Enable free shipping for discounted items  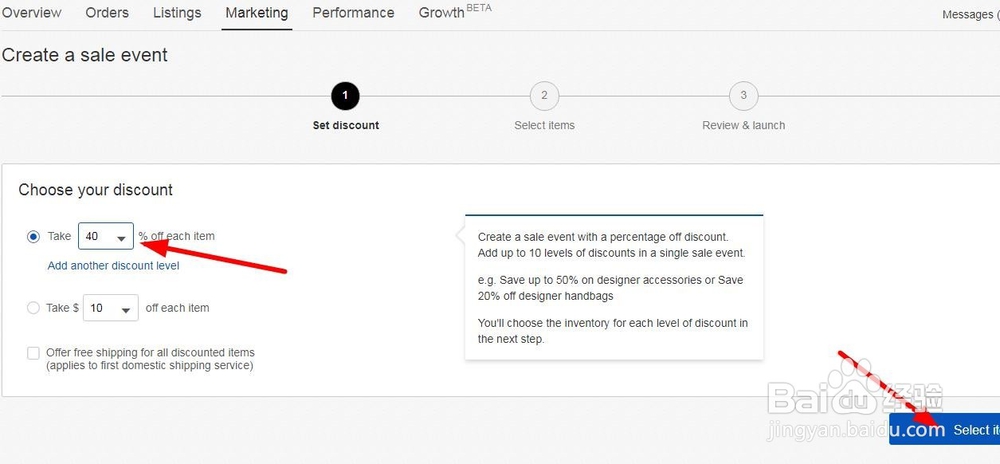coord(34,353)
